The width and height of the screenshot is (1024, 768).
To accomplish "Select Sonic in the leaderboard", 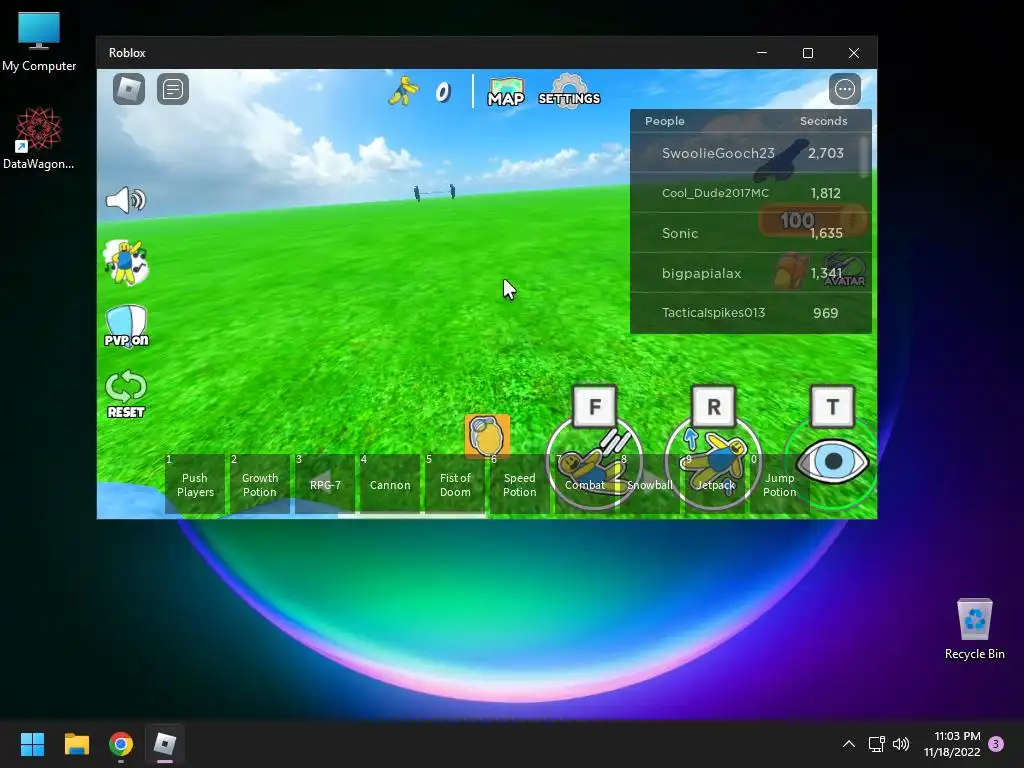I will (x=750, y=233).
